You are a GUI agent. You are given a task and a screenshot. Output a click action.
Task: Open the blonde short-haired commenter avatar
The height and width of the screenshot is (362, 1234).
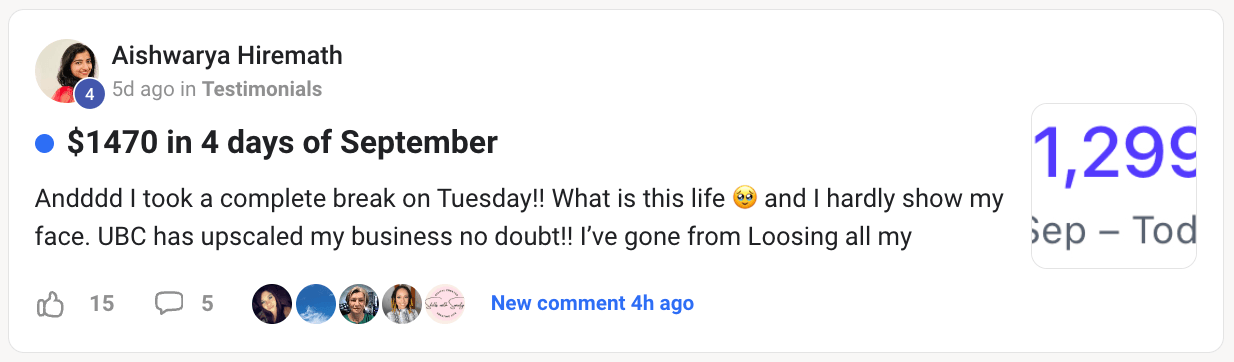click(358, 303)
